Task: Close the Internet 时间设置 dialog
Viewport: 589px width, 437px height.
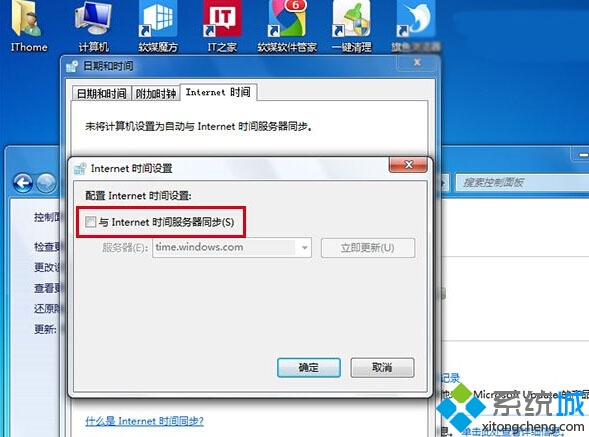Action: (408, 165)
